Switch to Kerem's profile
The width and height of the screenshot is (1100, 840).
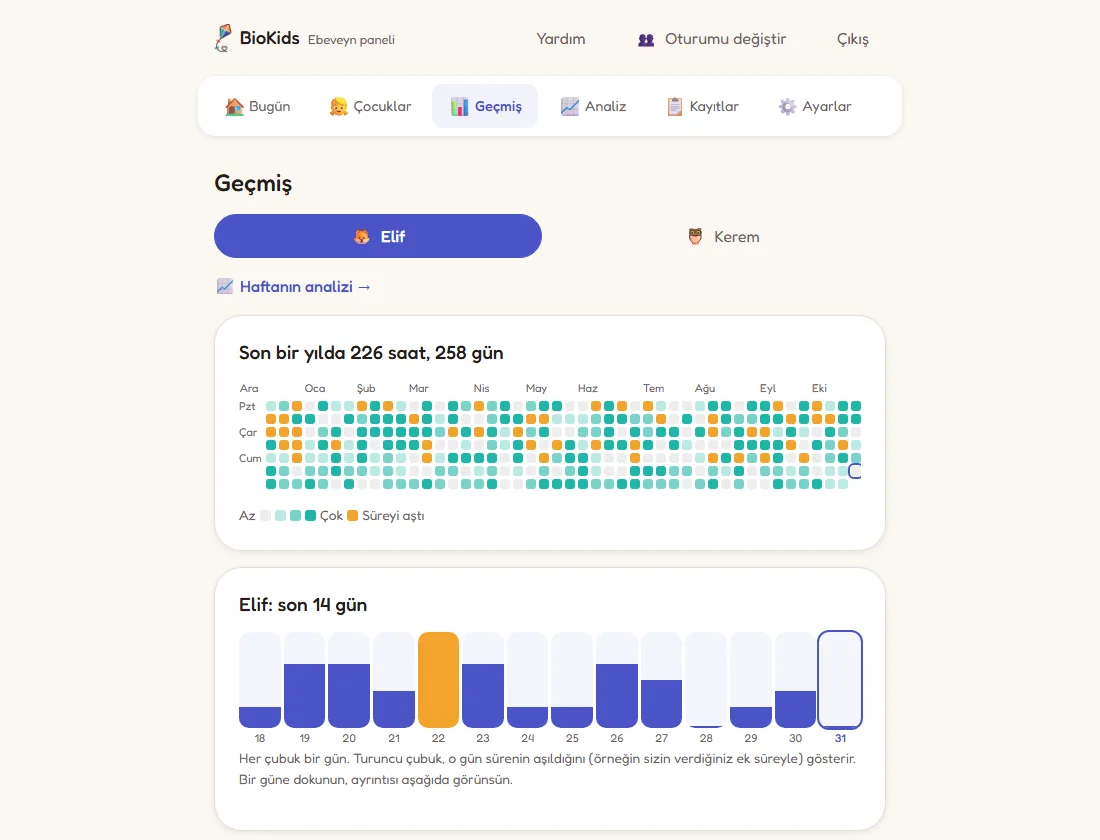(x=723, y=236)
